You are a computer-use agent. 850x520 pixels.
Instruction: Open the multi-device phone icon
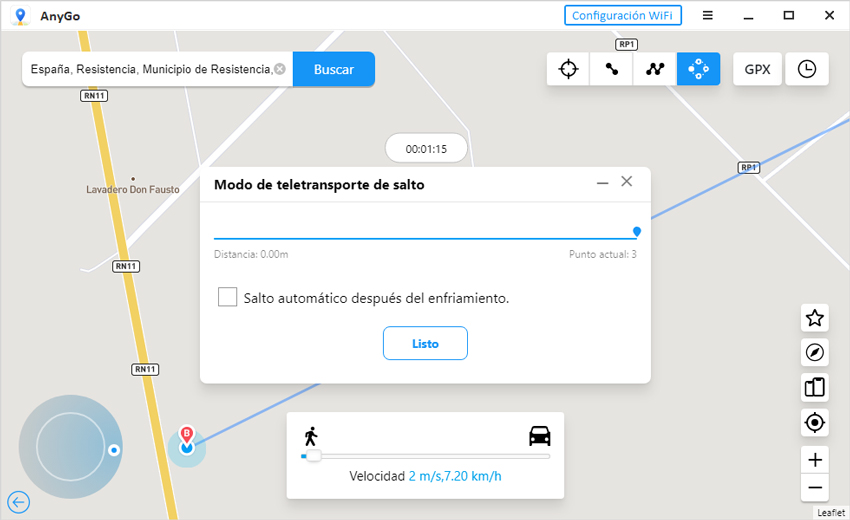815,387
